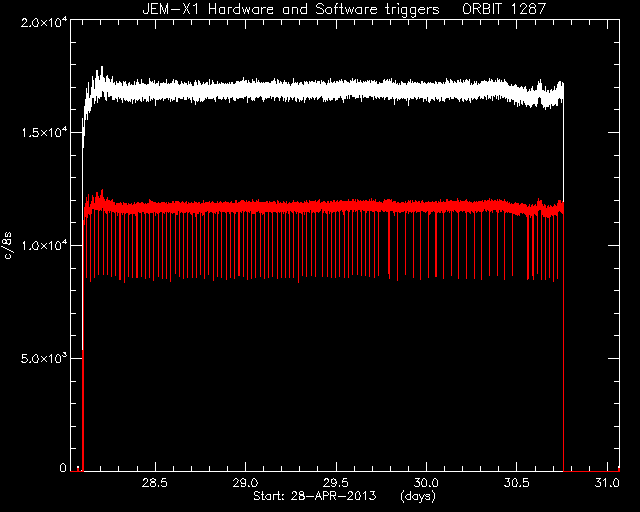Click the 0 label at y-axis origin

pyautogui.click(x=63, y=468)
